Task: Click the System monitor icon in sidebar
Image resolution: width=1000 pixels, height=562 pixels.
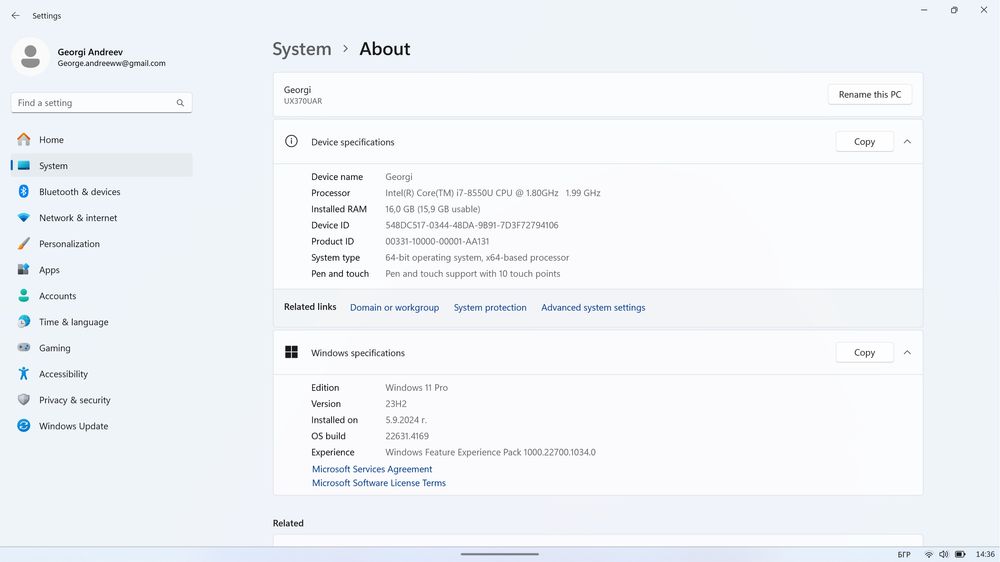Action: point(24,166)
